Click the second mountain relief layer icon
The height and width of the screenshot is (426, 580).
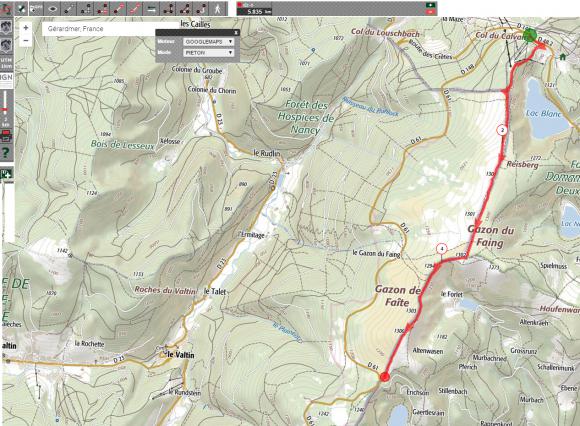coord(6,45)
